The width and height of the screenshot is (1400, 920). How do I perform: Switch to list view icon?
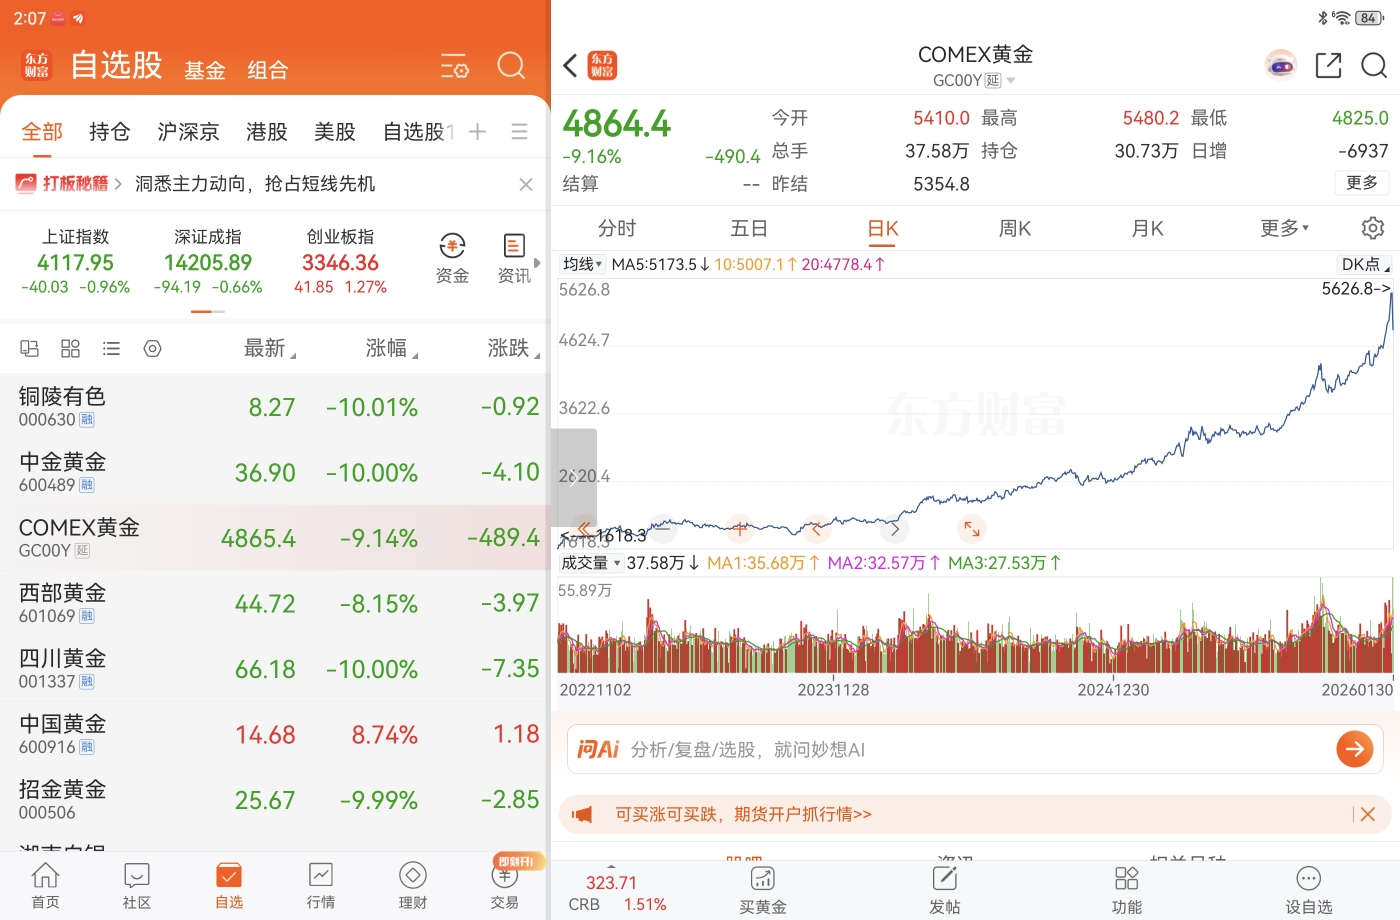pos(111,348)
